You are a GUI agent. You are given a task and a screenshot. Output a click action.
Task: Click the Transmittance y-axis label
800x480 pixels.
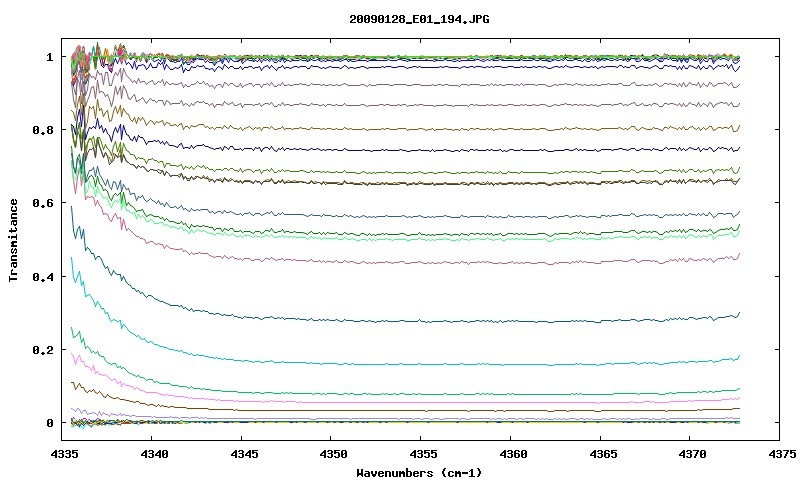pyautogui.click(x=13, y=240)
